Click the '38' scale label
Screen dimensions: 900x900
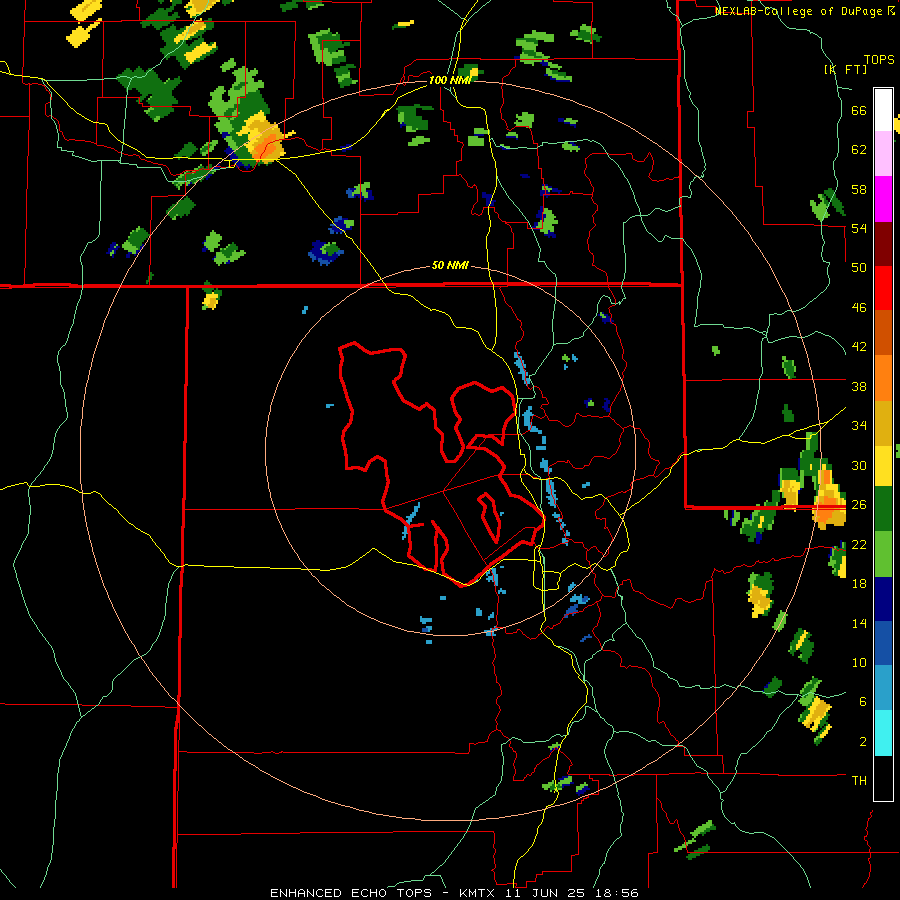tap(859, 386)
